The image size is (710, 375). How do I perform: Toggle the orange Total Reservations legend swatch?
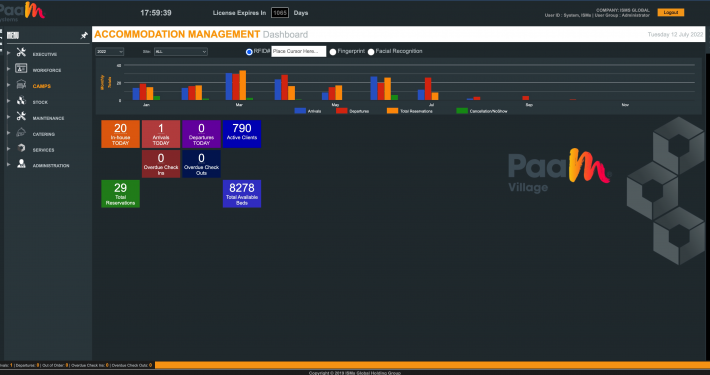click(392, 111)
